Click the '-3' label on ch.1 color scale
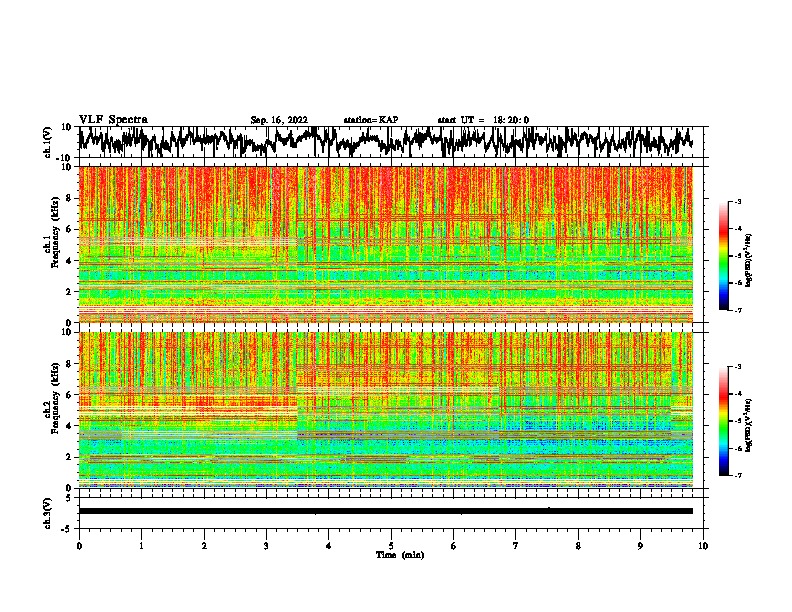792x612 pixels. pyautogui.click(x=738, y=201)
